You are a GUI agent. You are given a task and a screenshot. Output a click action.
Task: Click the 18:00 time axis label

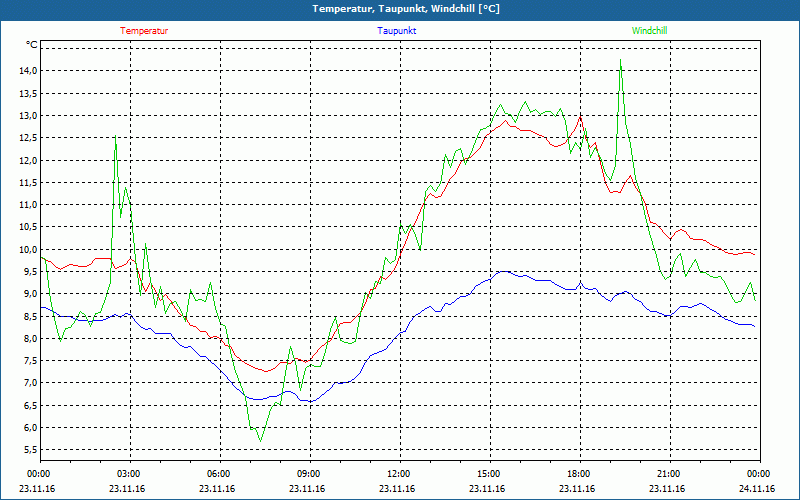coord(578,474)
